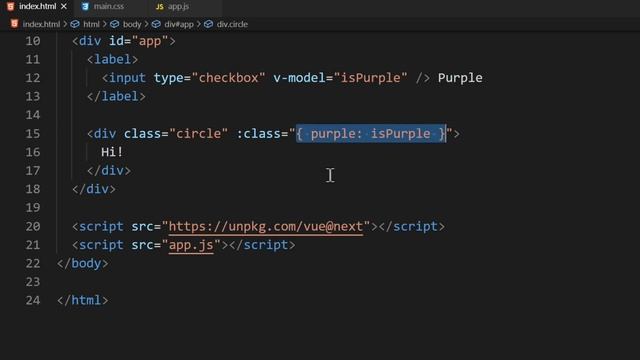Click the closing </html> tag
Viewport: 640px width, 360px height.
click(83, 300)
